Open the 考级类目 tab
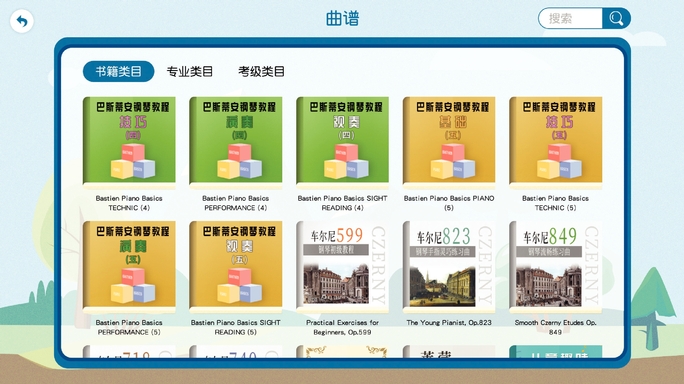The height and width of the screenshot is (384, 684). coord(261,71)
